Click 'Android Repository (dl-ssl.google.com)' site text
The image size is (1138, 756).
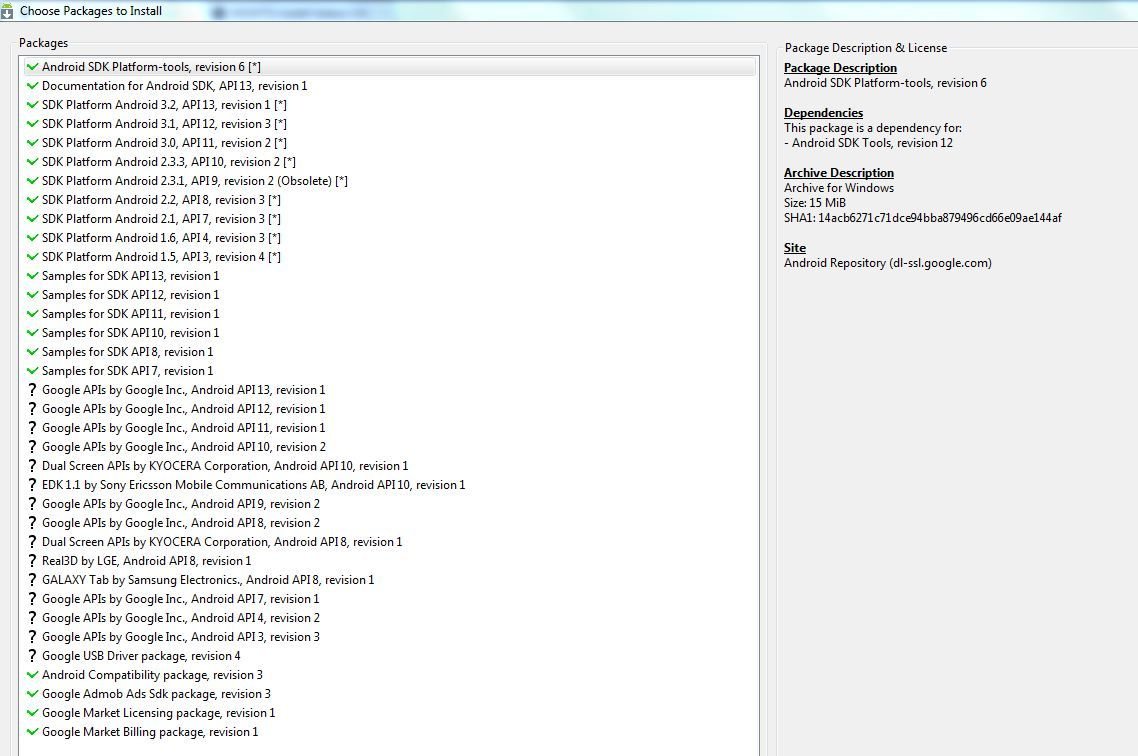coord(888,263)
